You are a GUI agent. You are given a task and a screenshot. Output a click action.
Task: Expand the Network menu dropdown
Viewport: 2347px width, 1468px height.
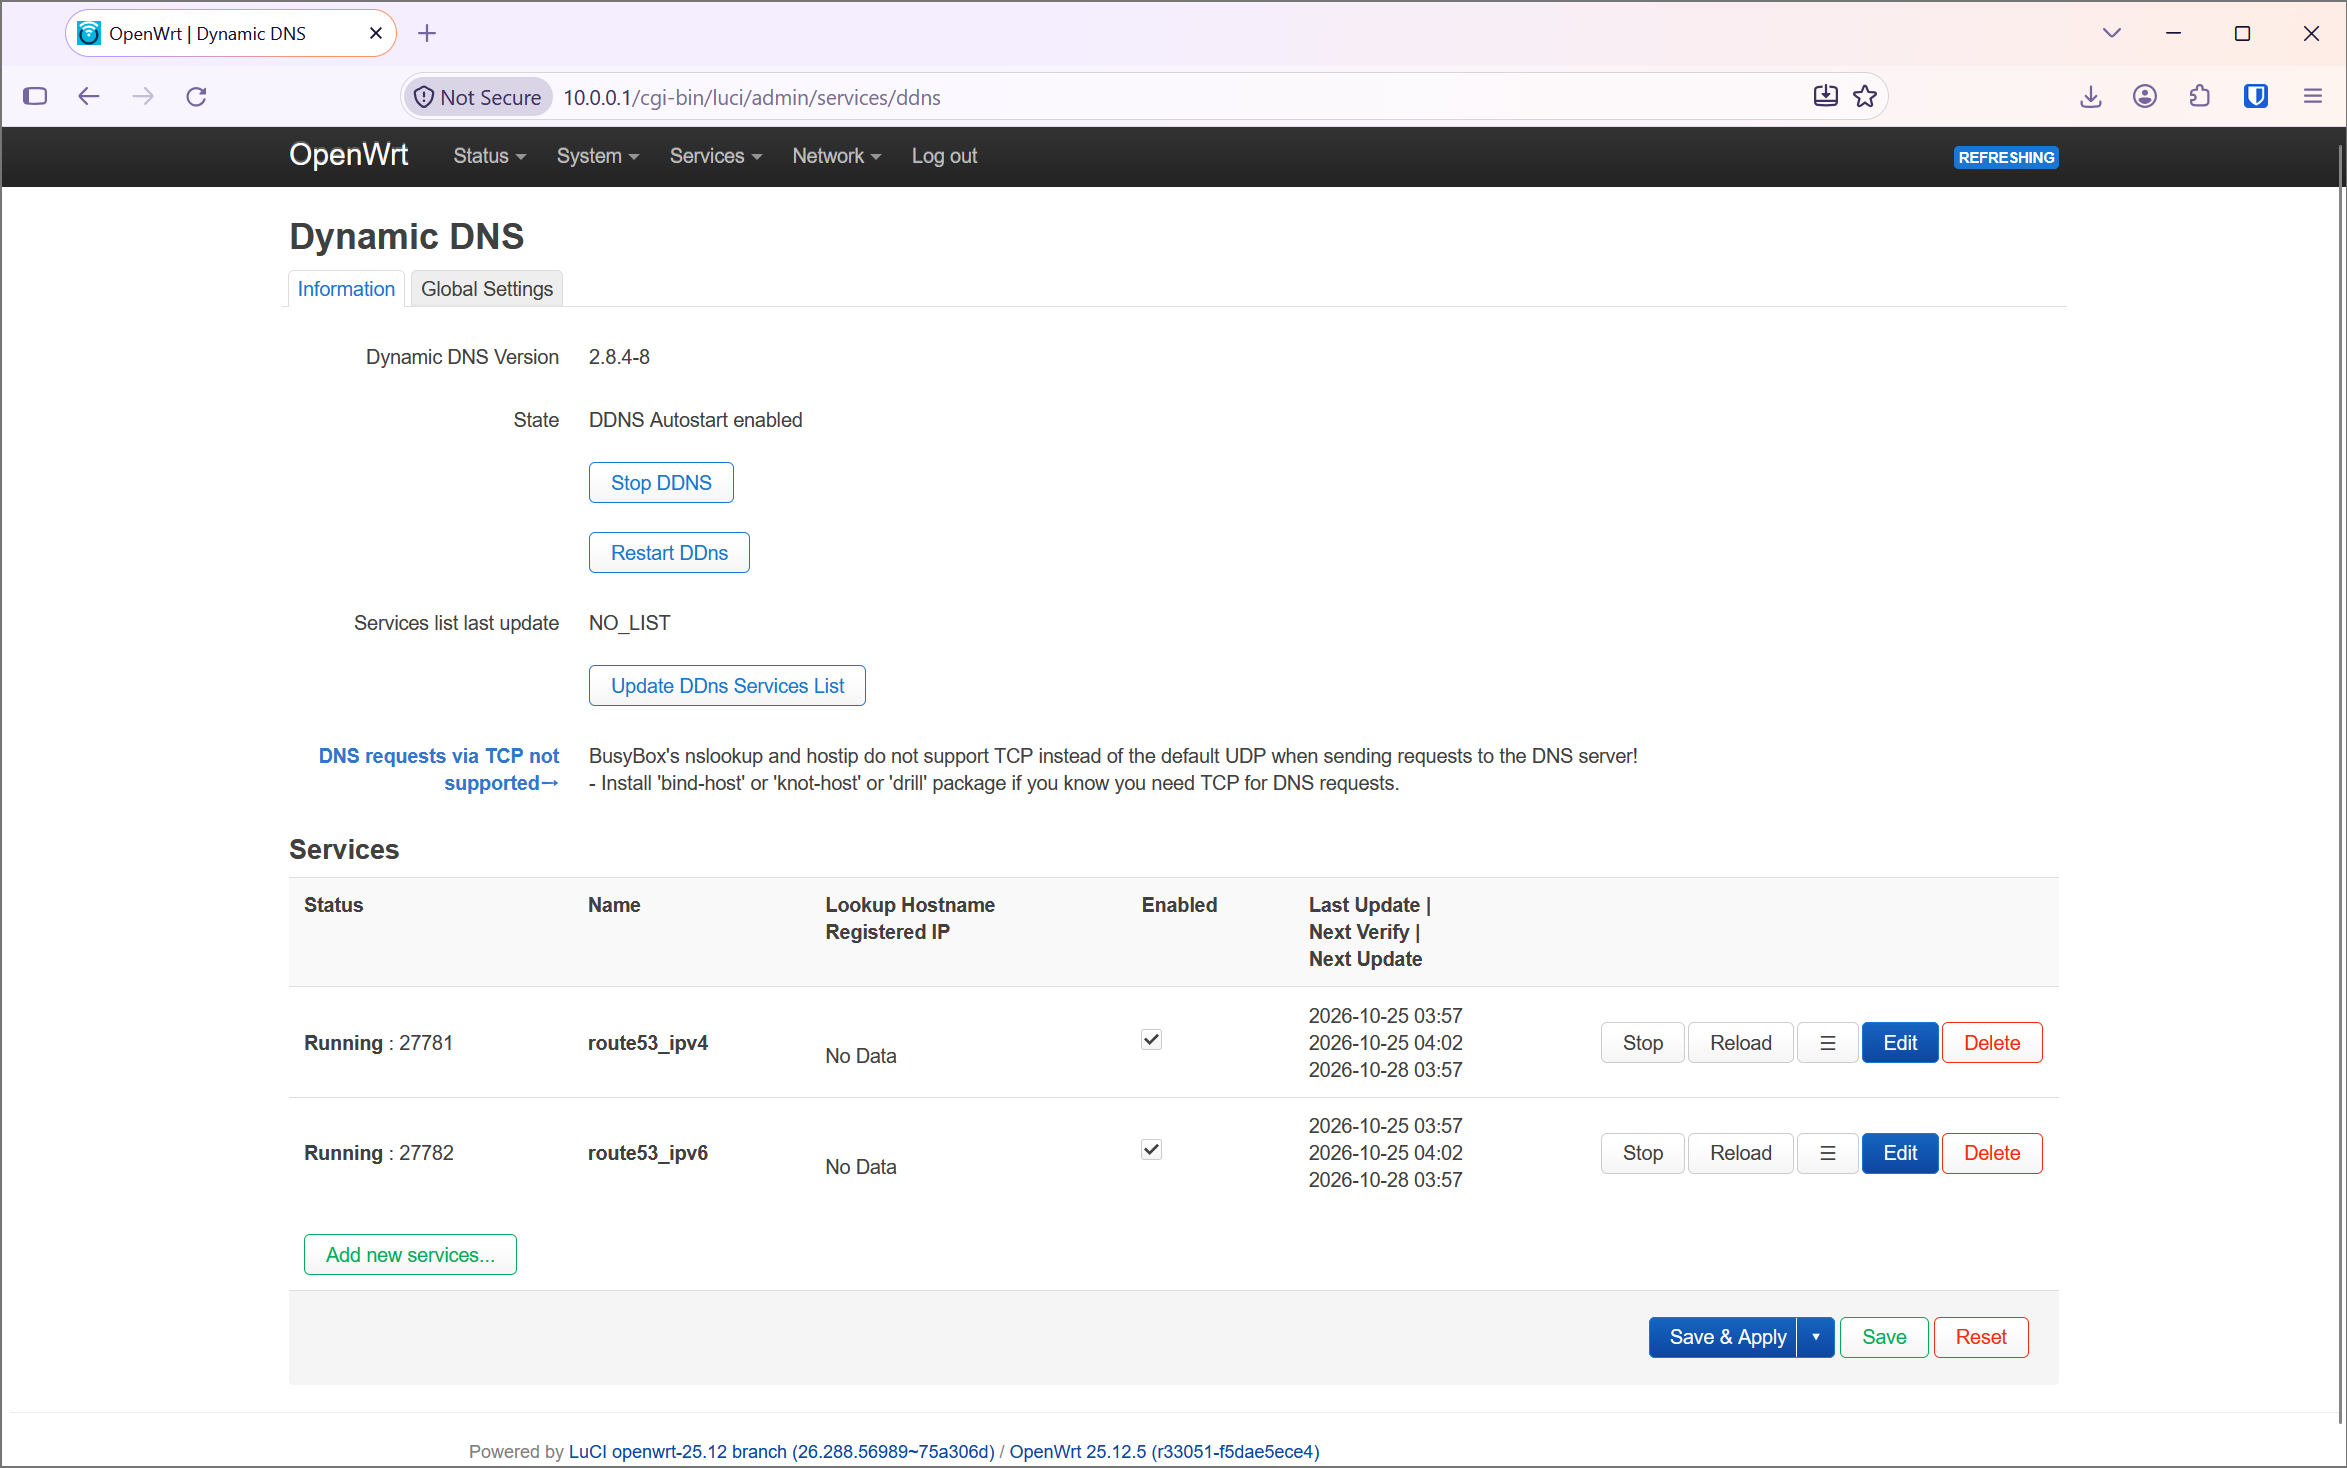tap(836, 156)
